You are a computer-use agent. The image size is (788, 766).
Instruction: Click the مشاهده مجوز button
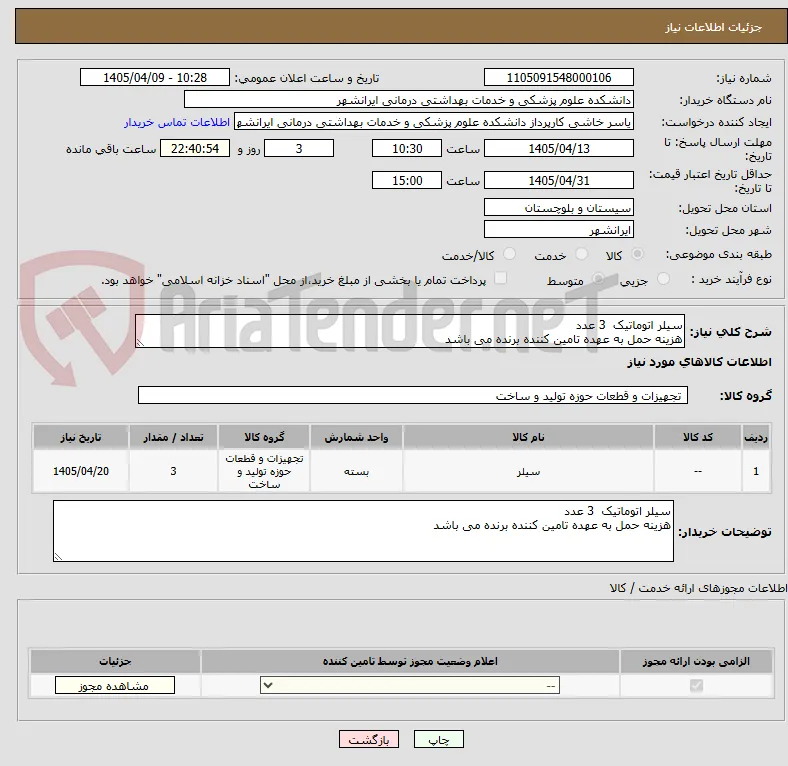point(115,685)
